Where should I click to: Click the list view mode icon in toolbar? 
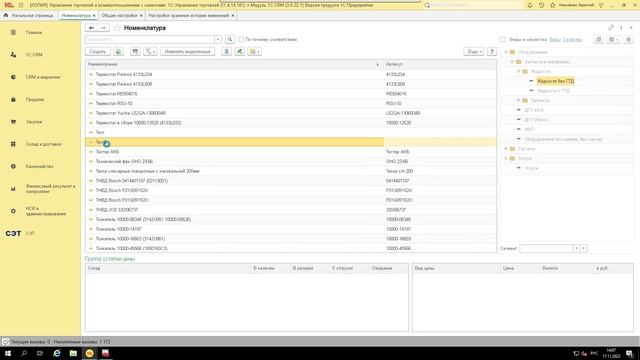click(135, 52)
